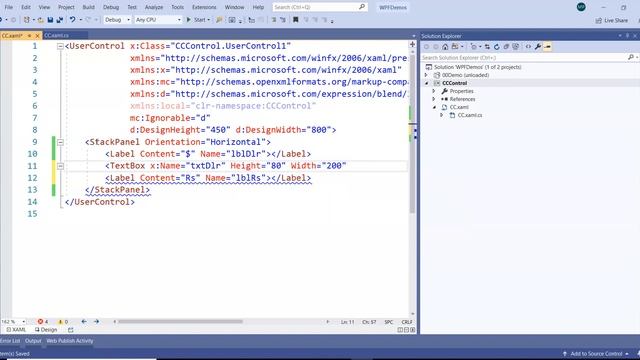
Task: Click the Open File folder icon
Action: click(40, 20)
